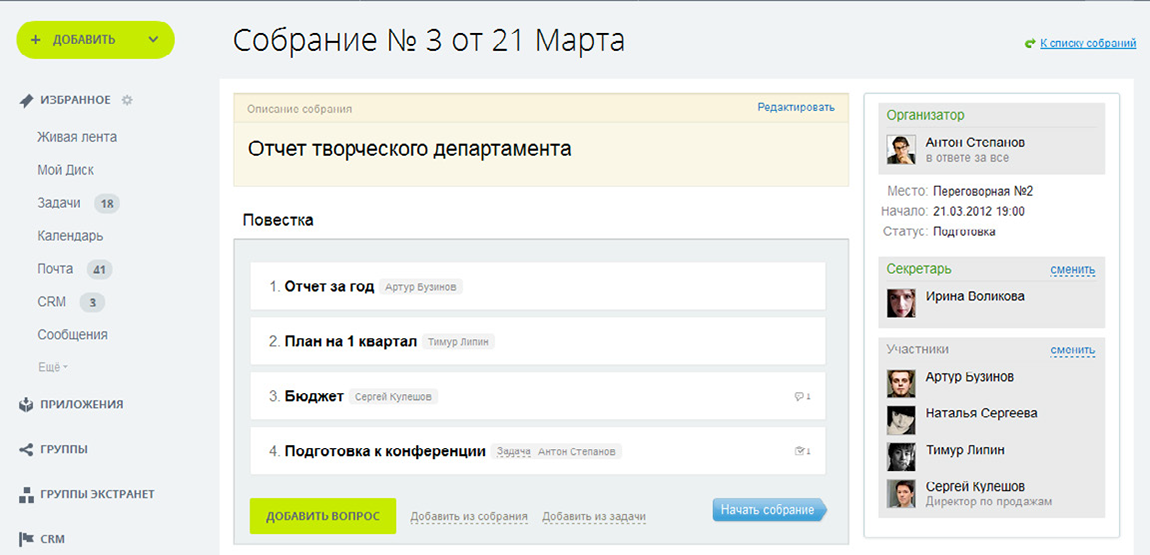Click the Начать собрание button
The width and height of the screenshot is (1150, 555).
pos(769,510)
